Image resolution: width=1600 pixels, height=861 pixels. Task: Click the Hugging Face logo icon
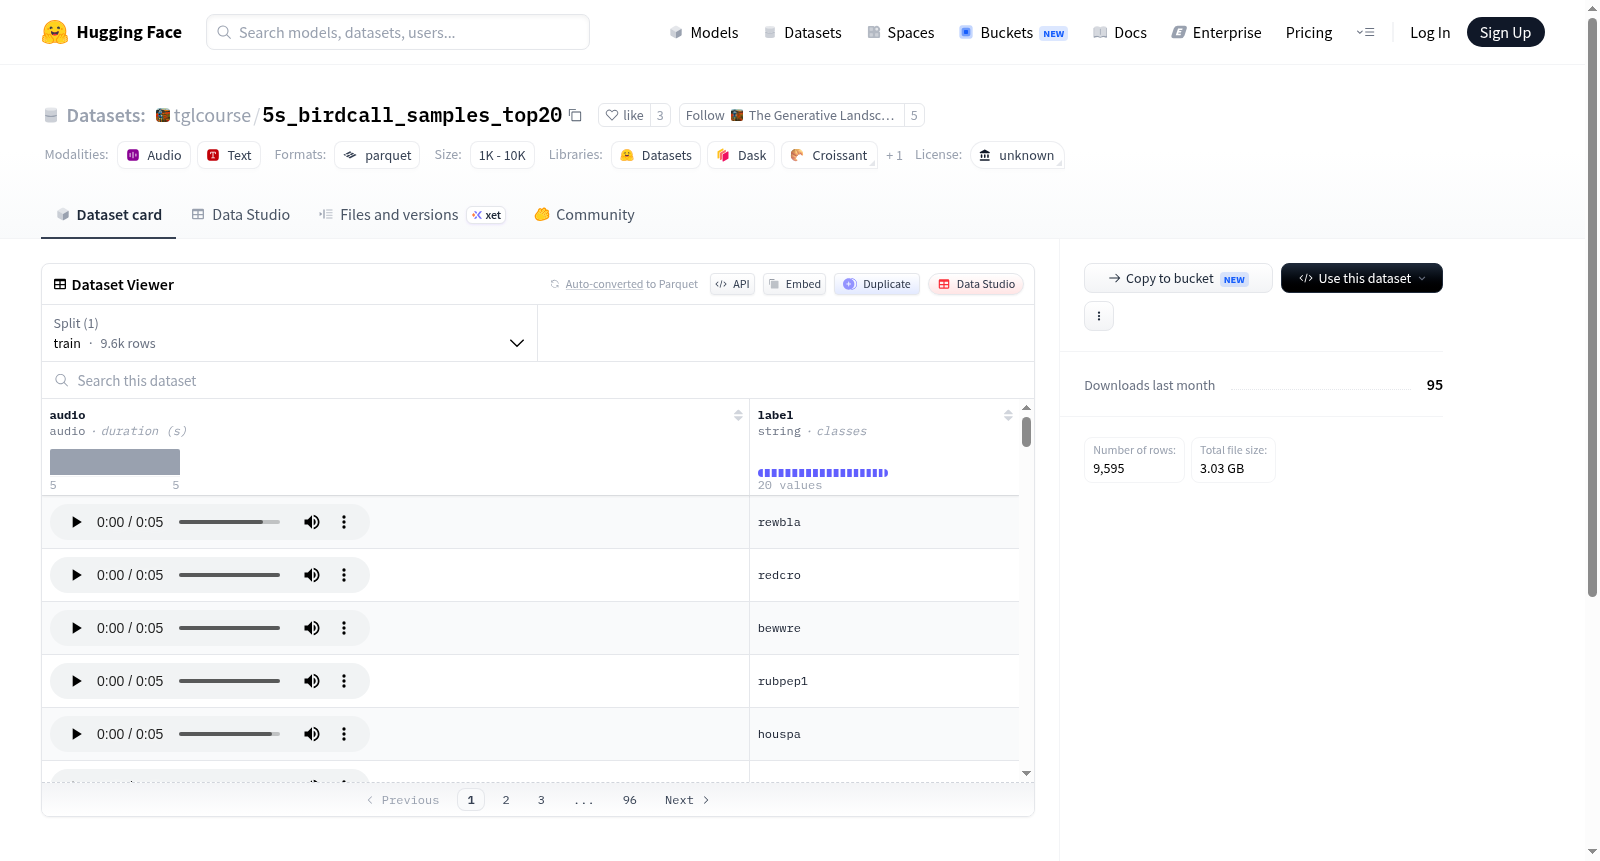[55, 32]
